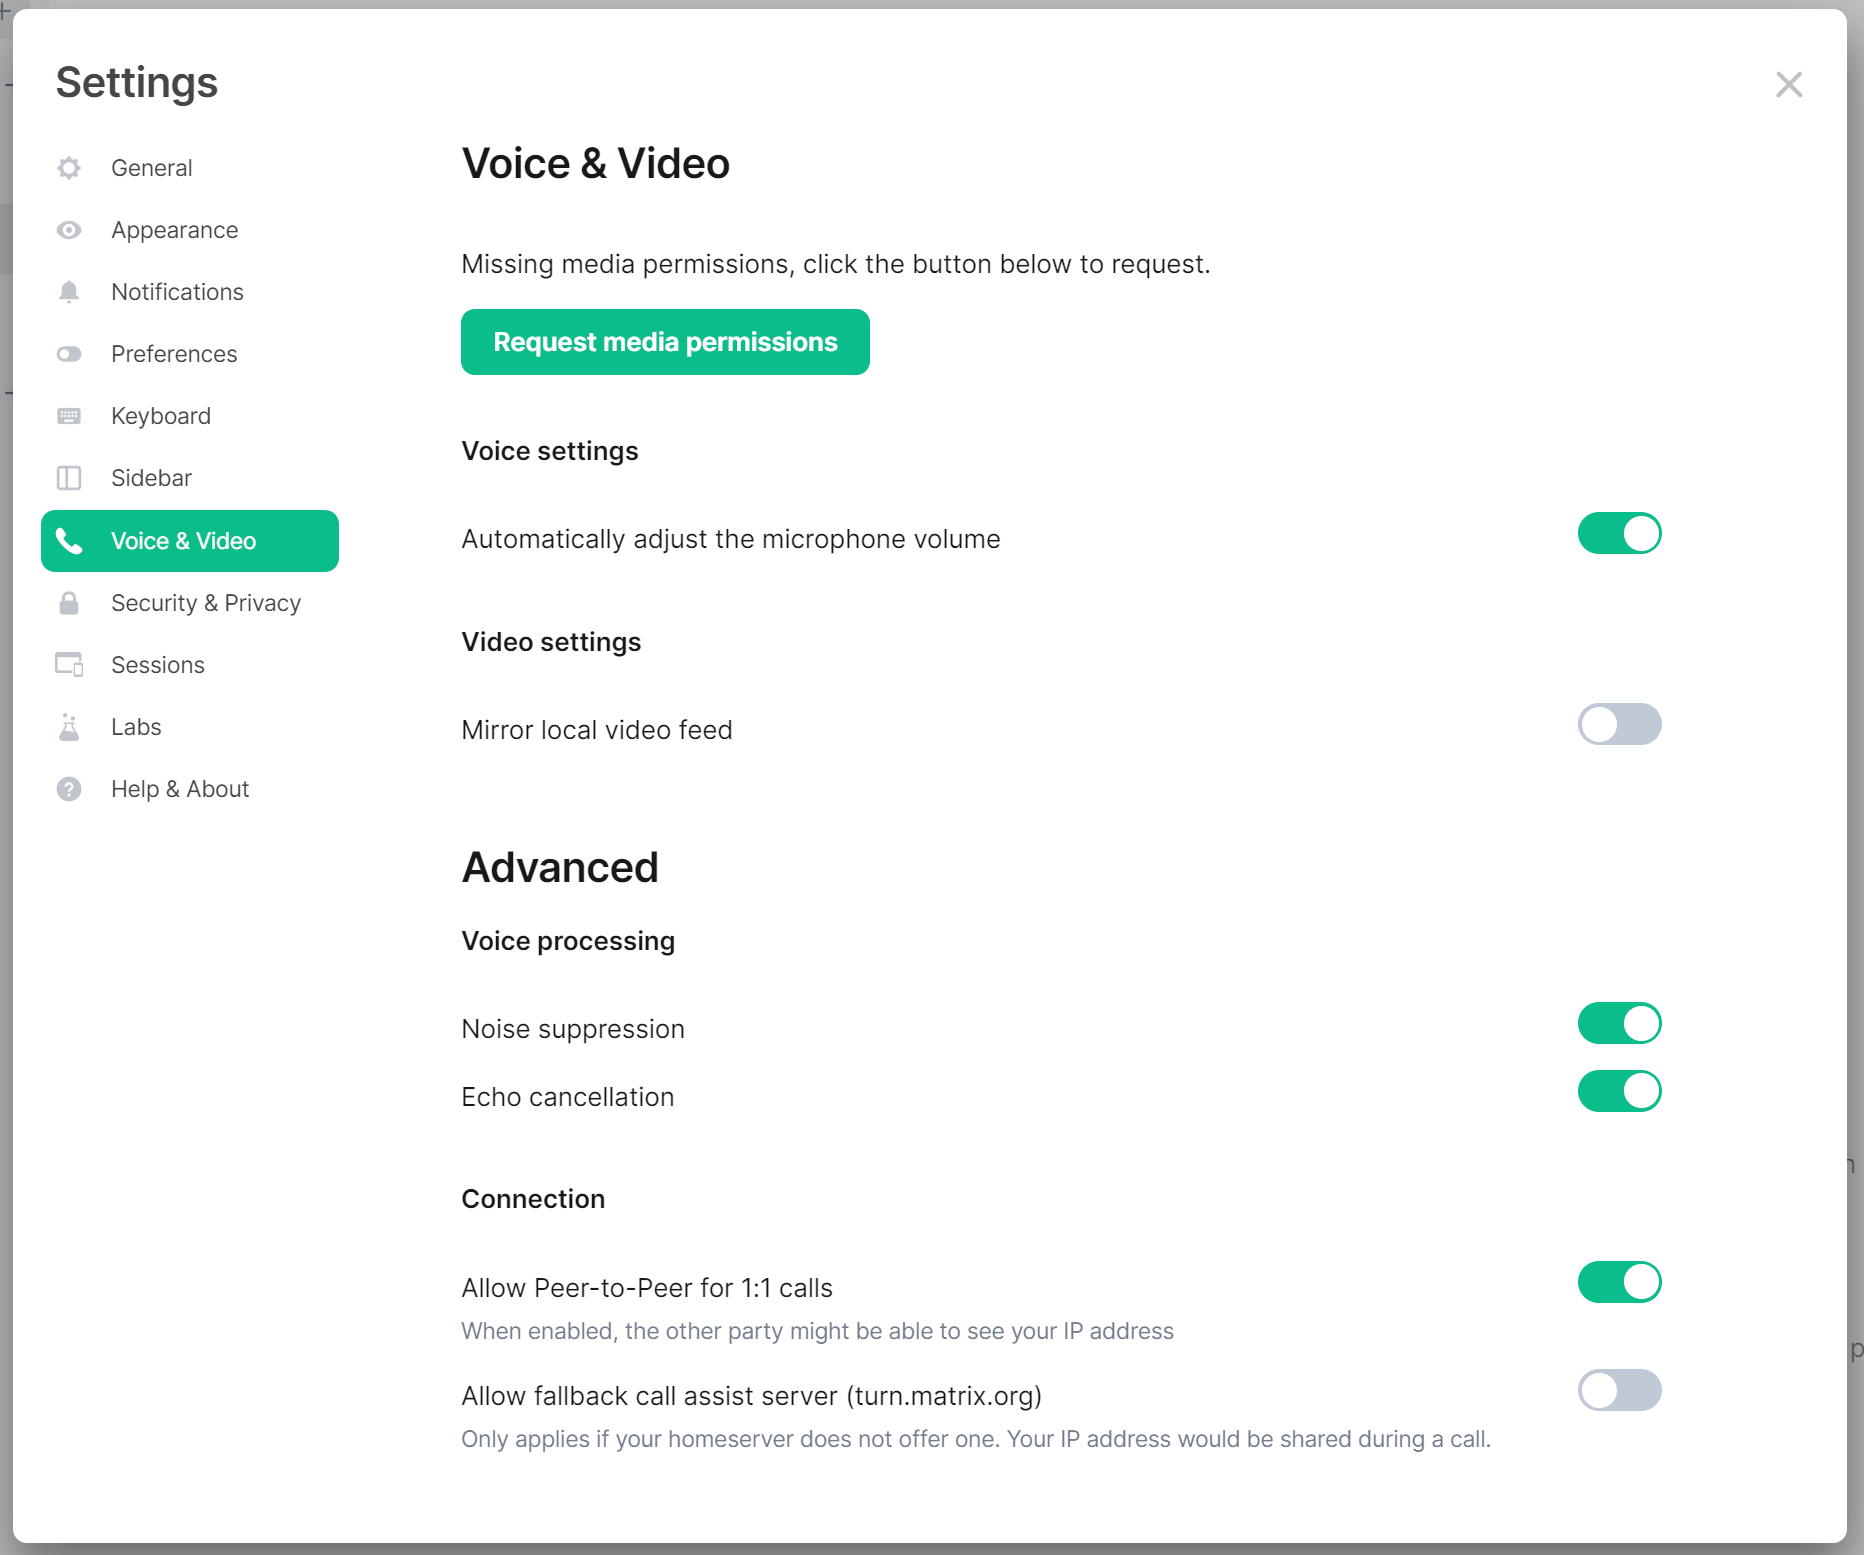
Task: Close the Settings dialog
Action: click(1789, 84)
